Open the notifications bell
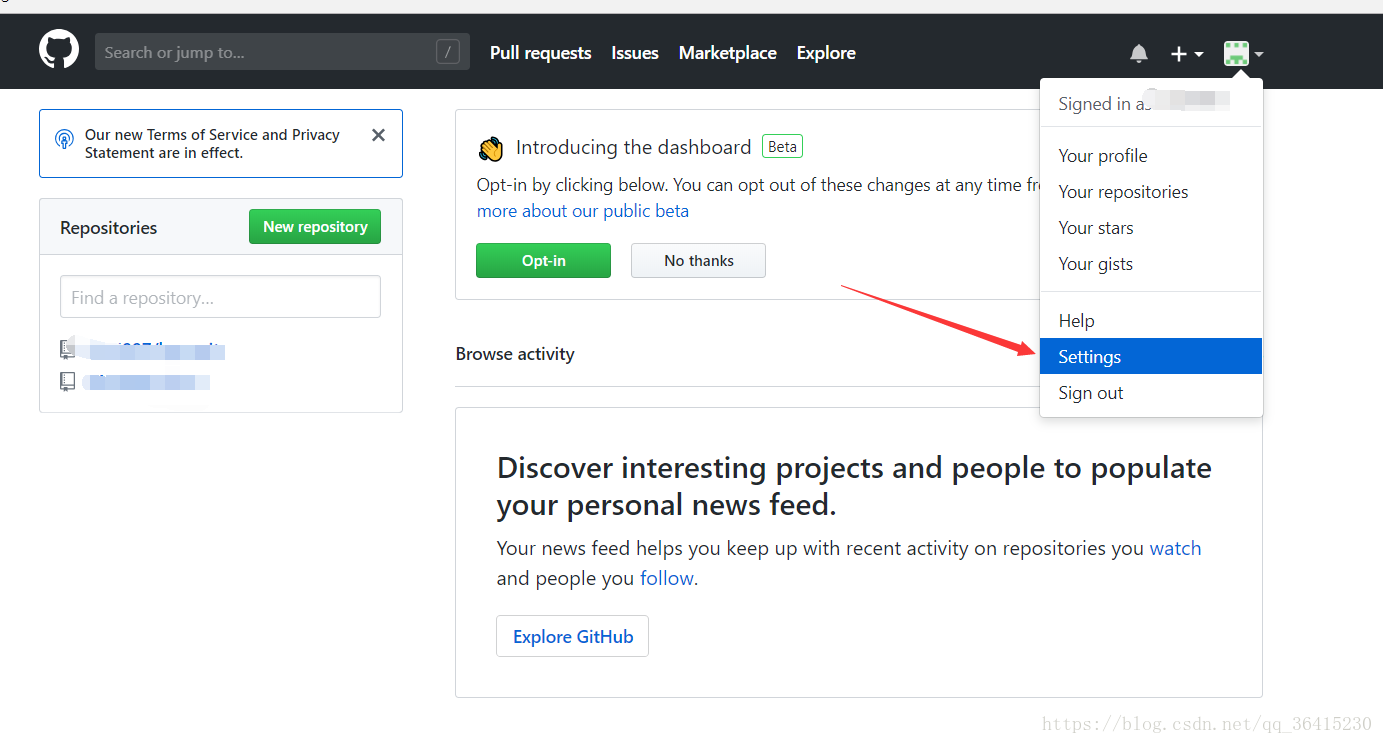The height and width of the screenshot is (744, 1383). [x=1139, y=53]
